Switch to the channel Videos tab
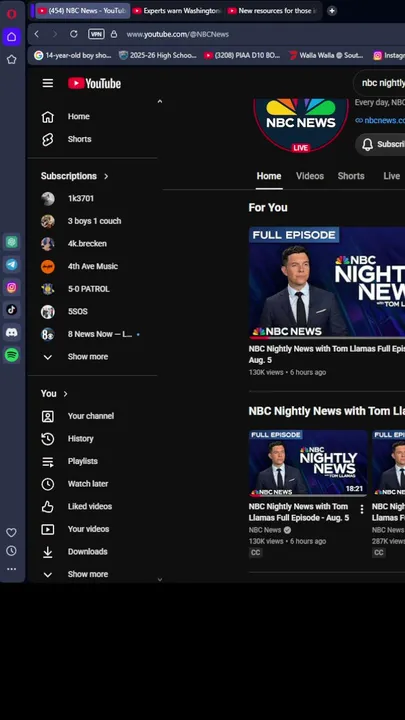 pos(310,176)
